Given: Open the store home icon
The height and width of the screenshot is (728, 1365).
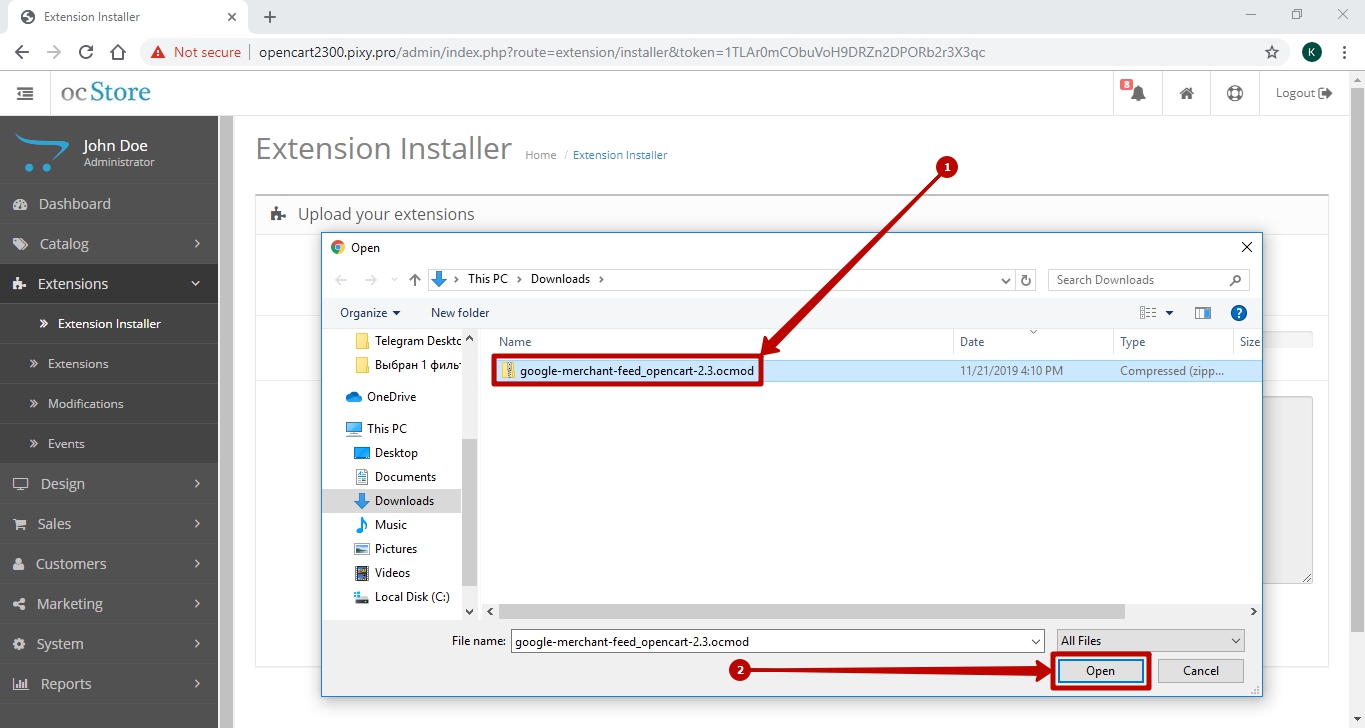Looking at the screenshot, I should (x=1186, y=93).
